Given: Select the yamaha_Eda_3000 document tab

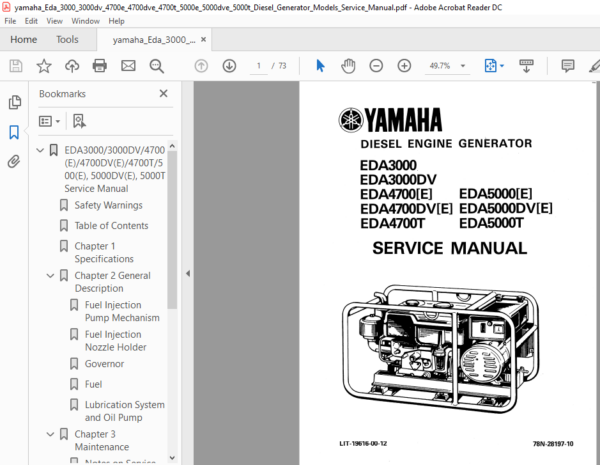Looking at the screenshot, I should [x=154, y=40].
